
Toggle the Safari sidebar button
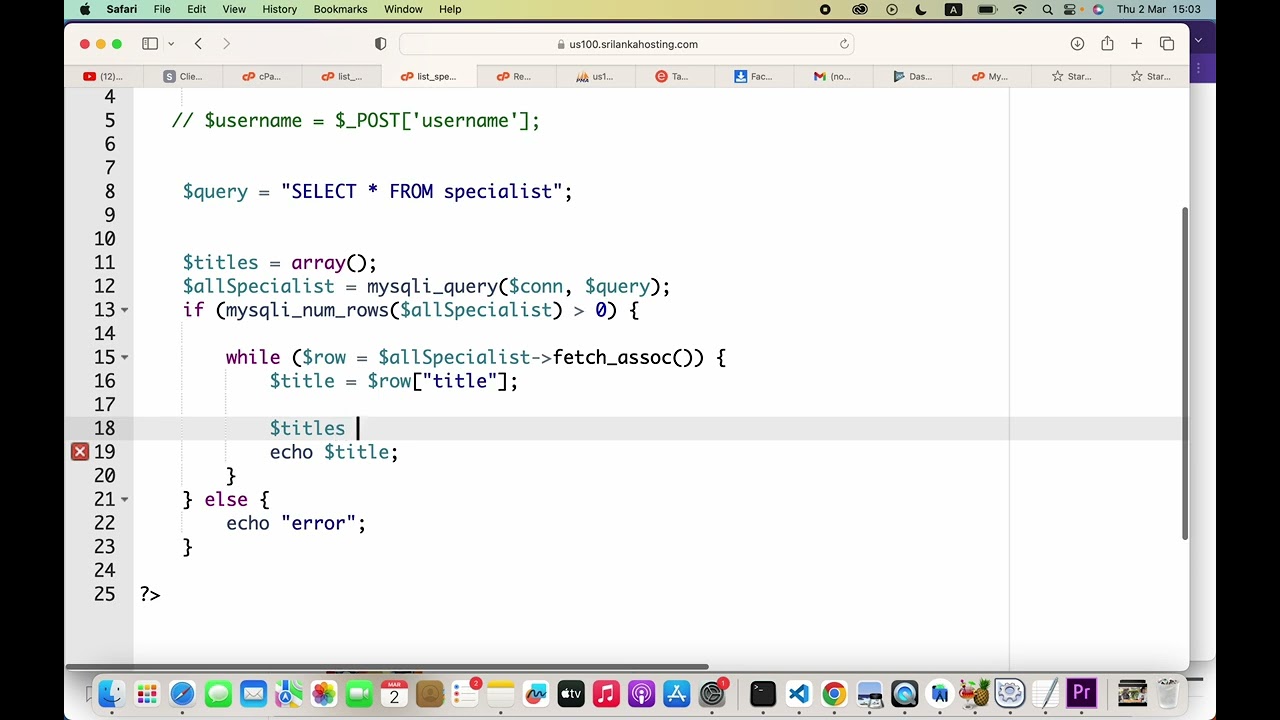(150, 44)
